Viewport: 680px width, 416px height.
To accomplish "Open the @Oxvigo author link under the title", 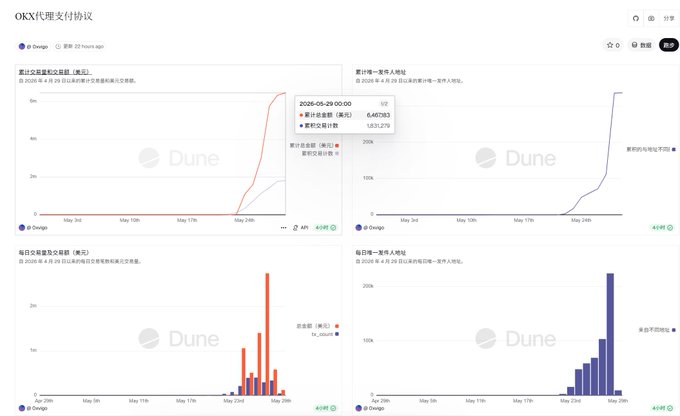I will tap(33, 46).
